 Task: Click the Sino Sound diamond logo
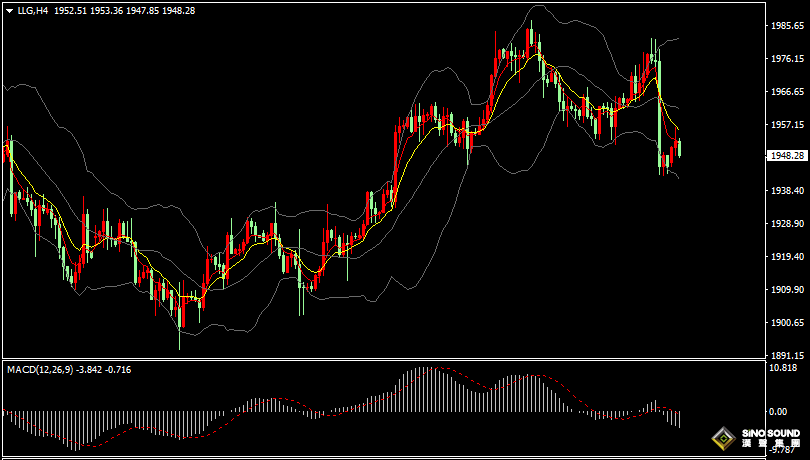tap(722, 438)
